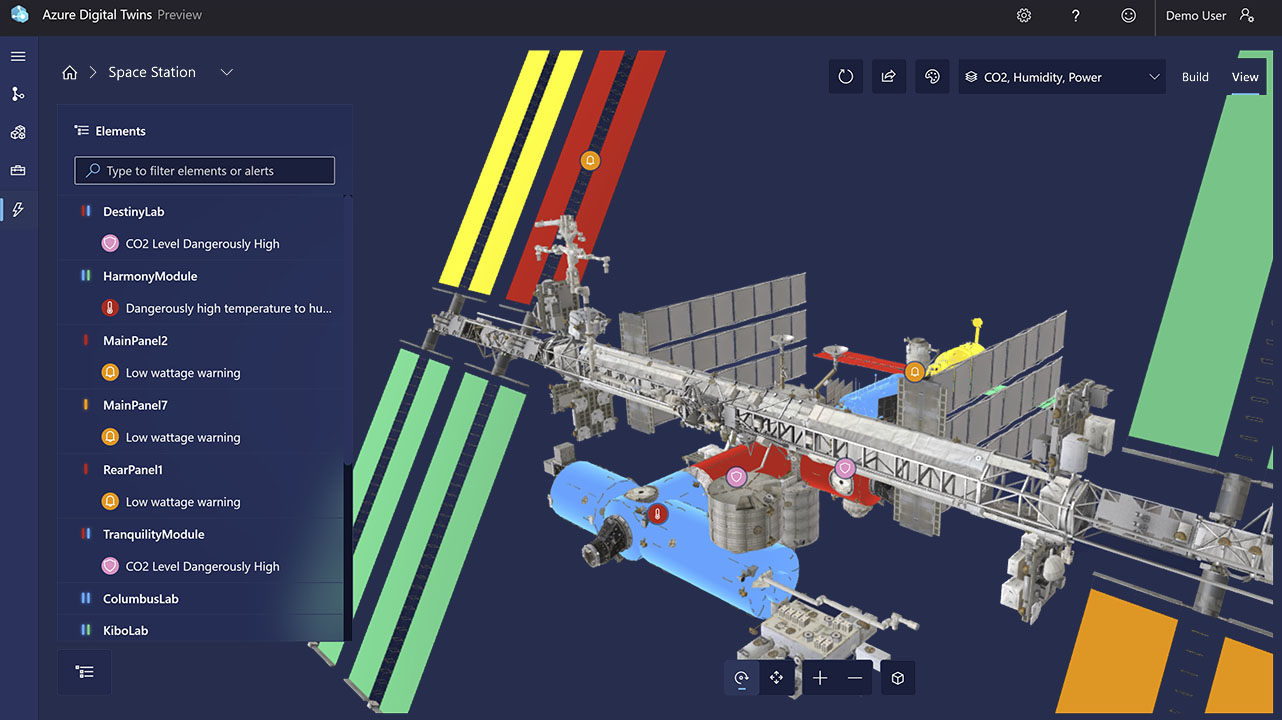The image size is (1282, 720).
Task: Open the Demo User account menu
Action: [x=1210, y=16]
